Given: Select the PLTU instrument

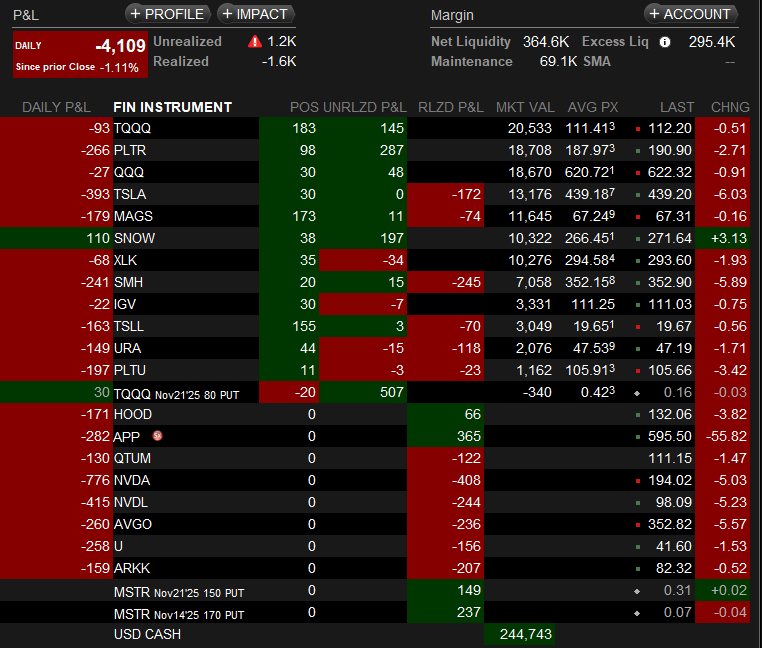Looking at the screenshot, I should pyautogui.click(x=130, y=370).
